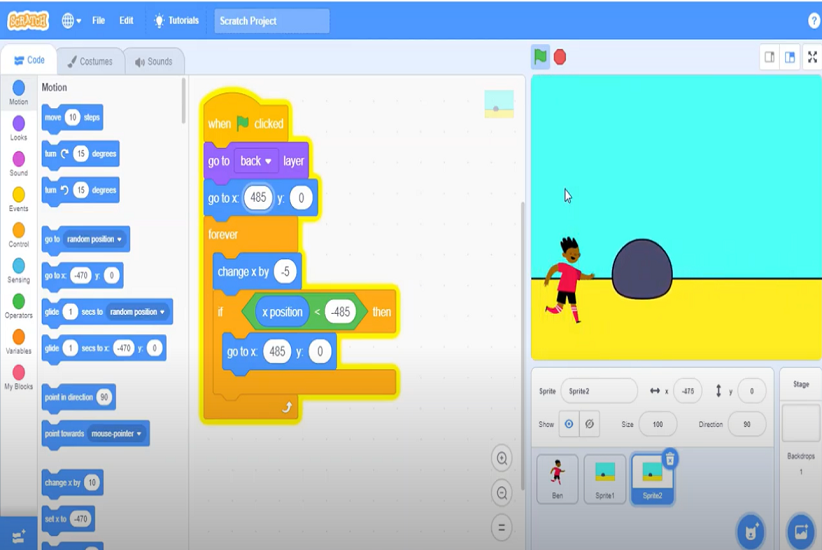The width and height of the screenshot is (822, 550).
Task: Open the File menu
Action: (98, 20)
